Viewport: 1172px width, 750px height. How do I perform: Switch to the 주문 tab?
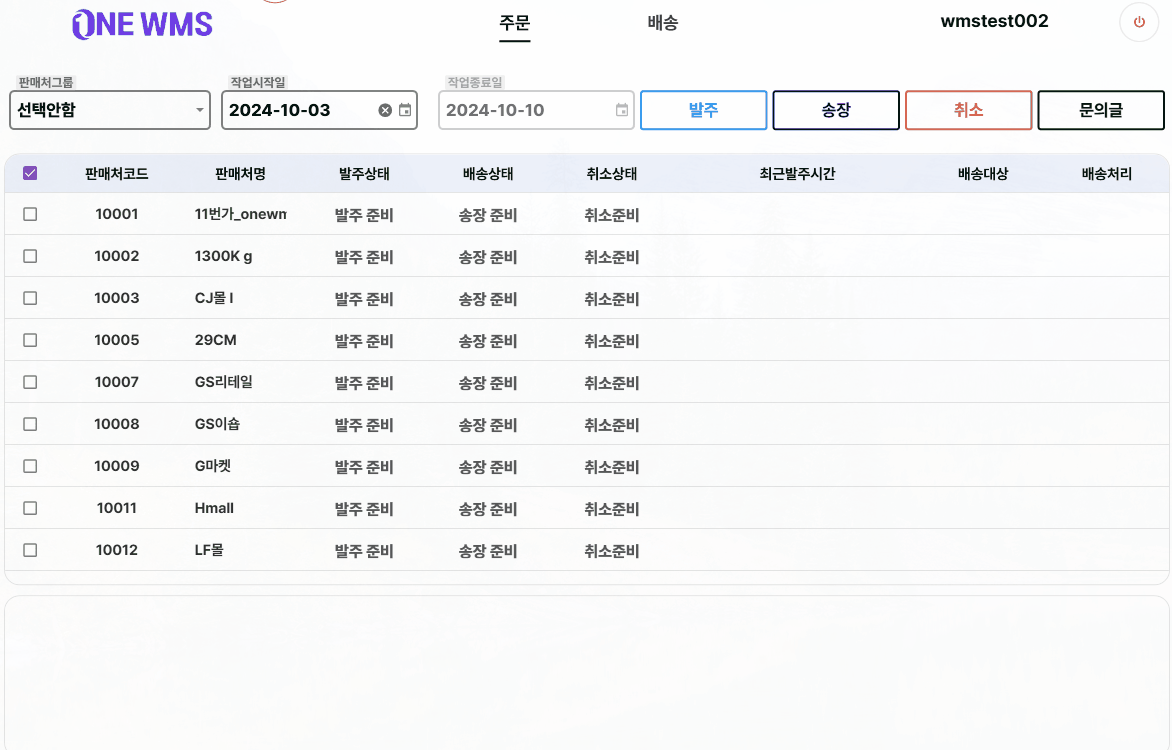pos(514,22)
